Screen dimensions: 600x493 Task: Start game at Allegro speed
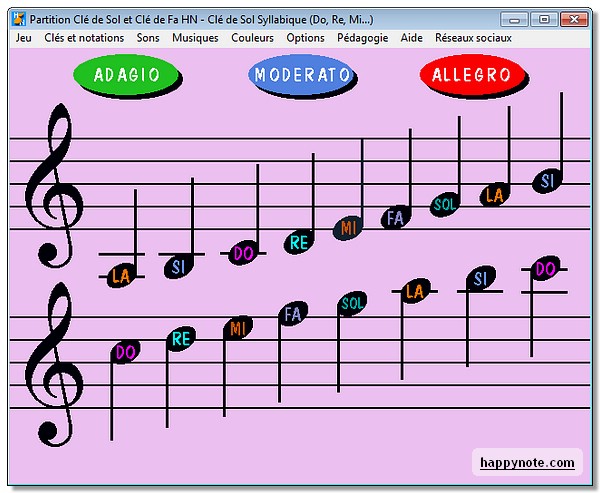[472, 75]
